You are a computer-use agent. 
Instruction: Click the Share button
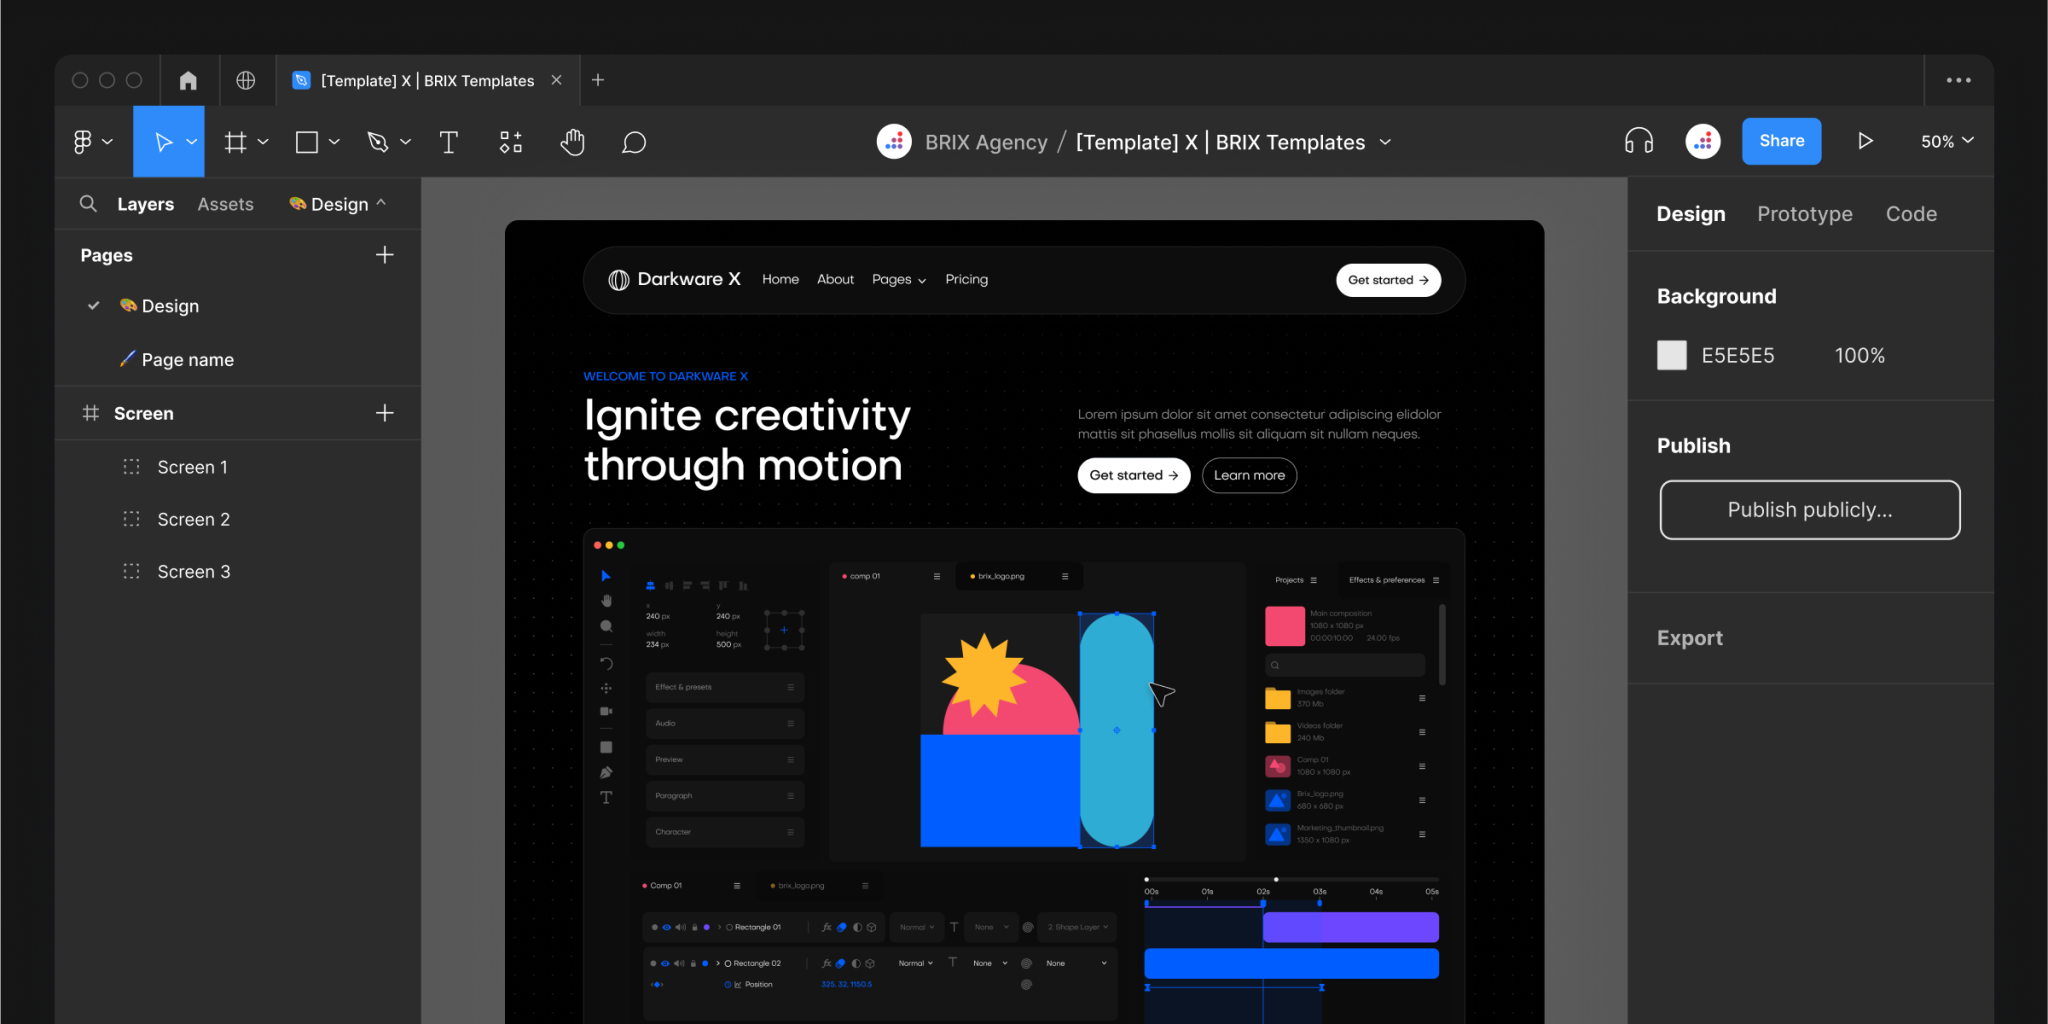click(1781, 140)
